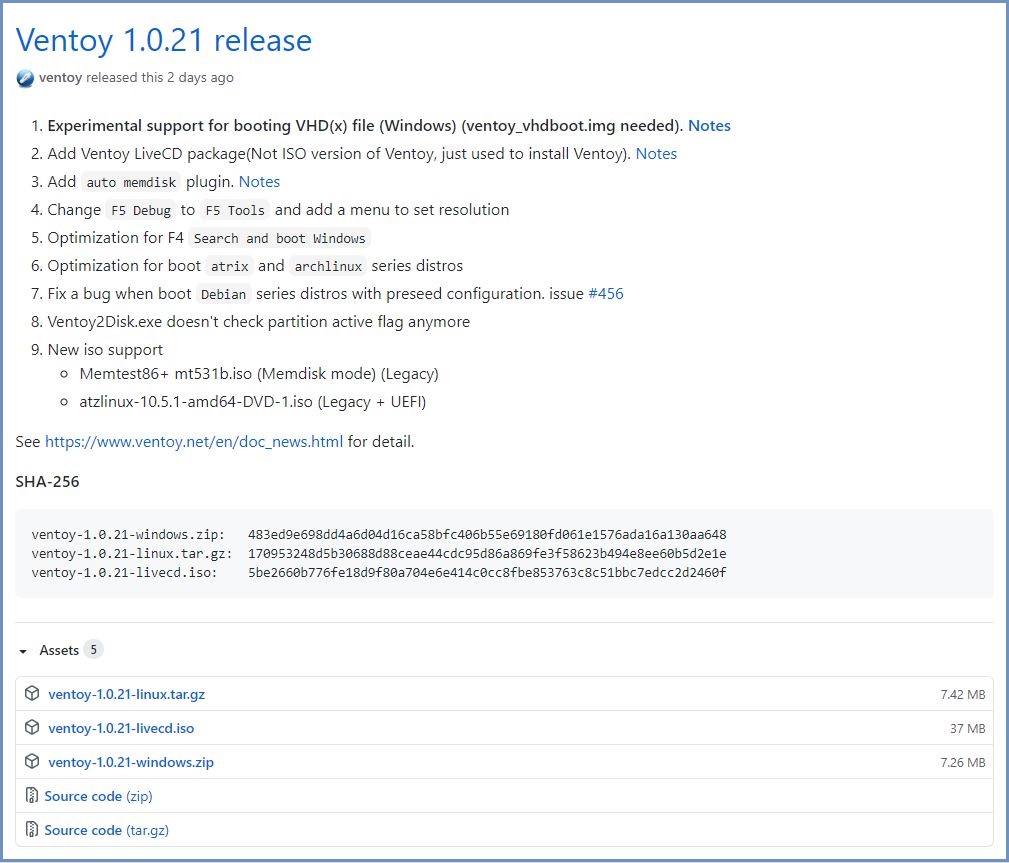Image resolution: width=1009 pixels, height=863 pixels.
Task: Open Notes link for Ventoy LiveCD package
Action: pyautogui.click(x=656, y=154)
